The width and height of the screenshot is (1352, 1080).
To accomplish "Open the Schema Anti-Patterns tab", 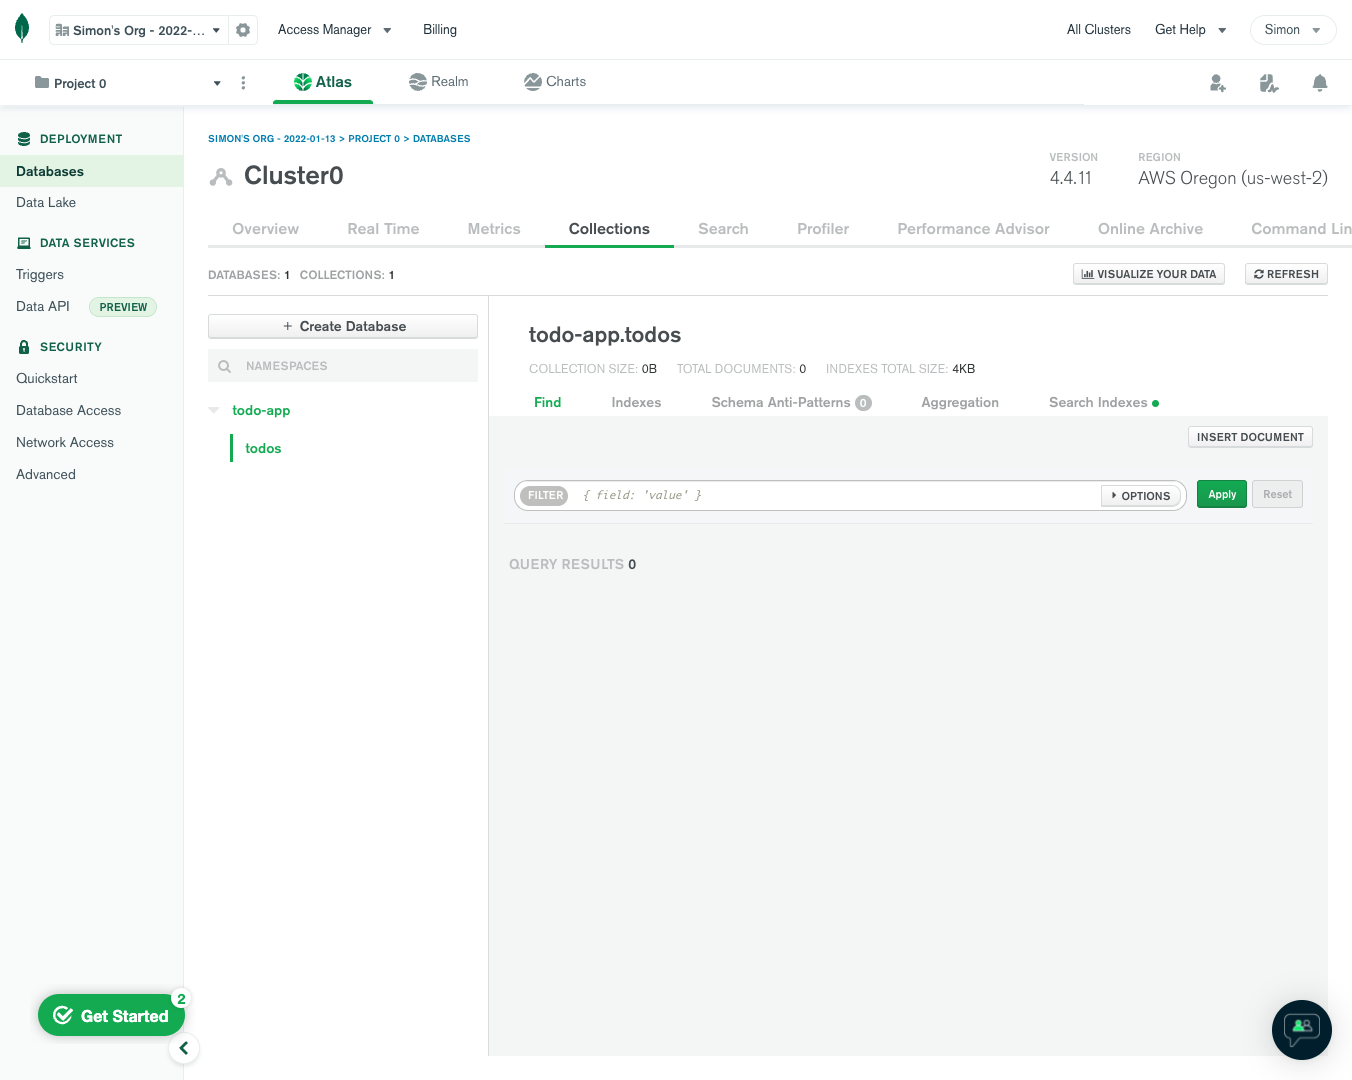I will pyautogui.click(x=791, y=402).
